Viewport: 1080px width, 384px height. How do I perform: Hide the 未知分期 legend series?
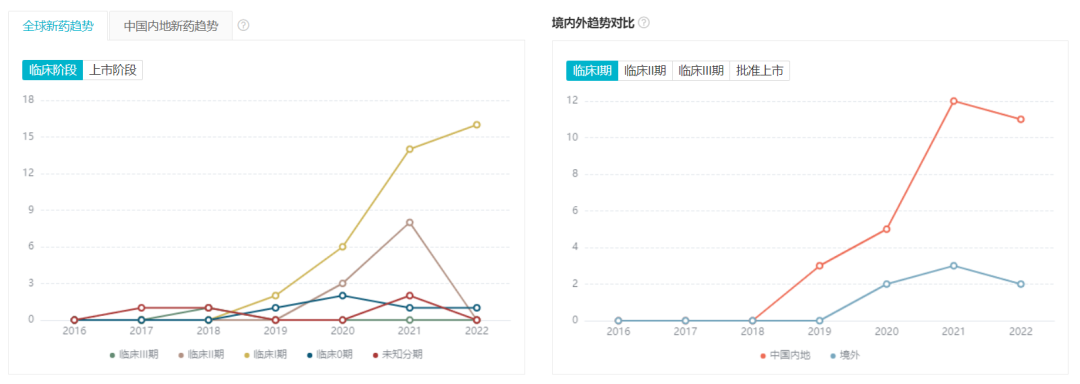click(x=397, y=355)
